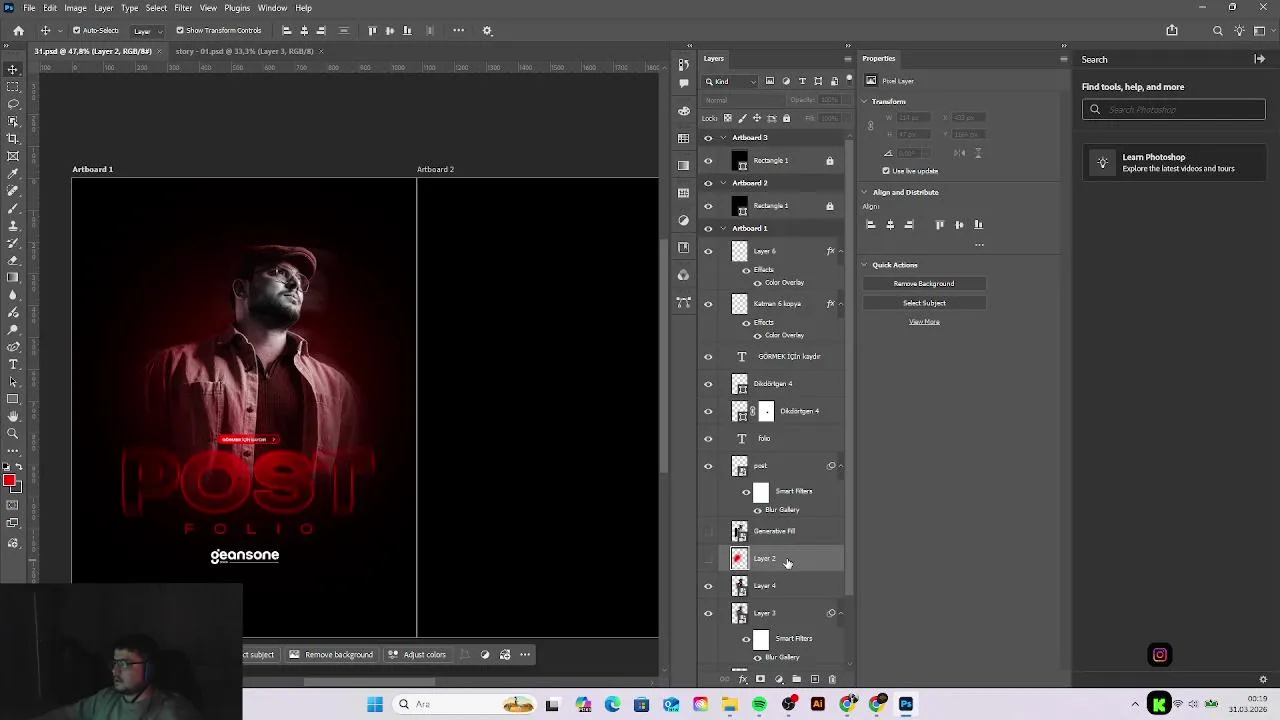Click Remove Background in Quick Actions
Image resolution: width=1280 pixels, height=720 pixels.
[923, 284]
